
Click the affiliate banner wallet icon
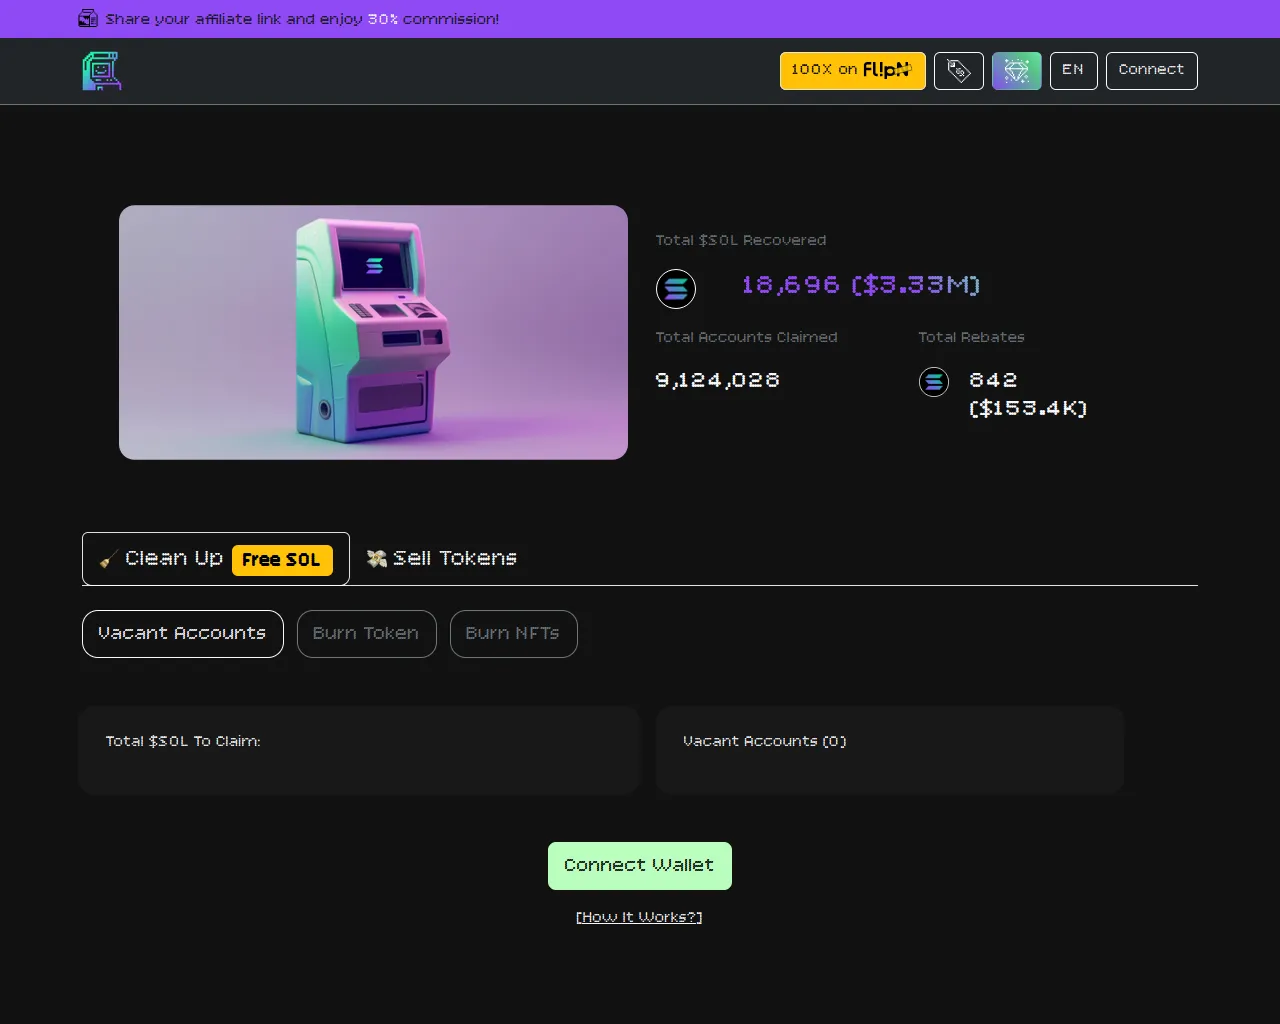pos(88,19)
